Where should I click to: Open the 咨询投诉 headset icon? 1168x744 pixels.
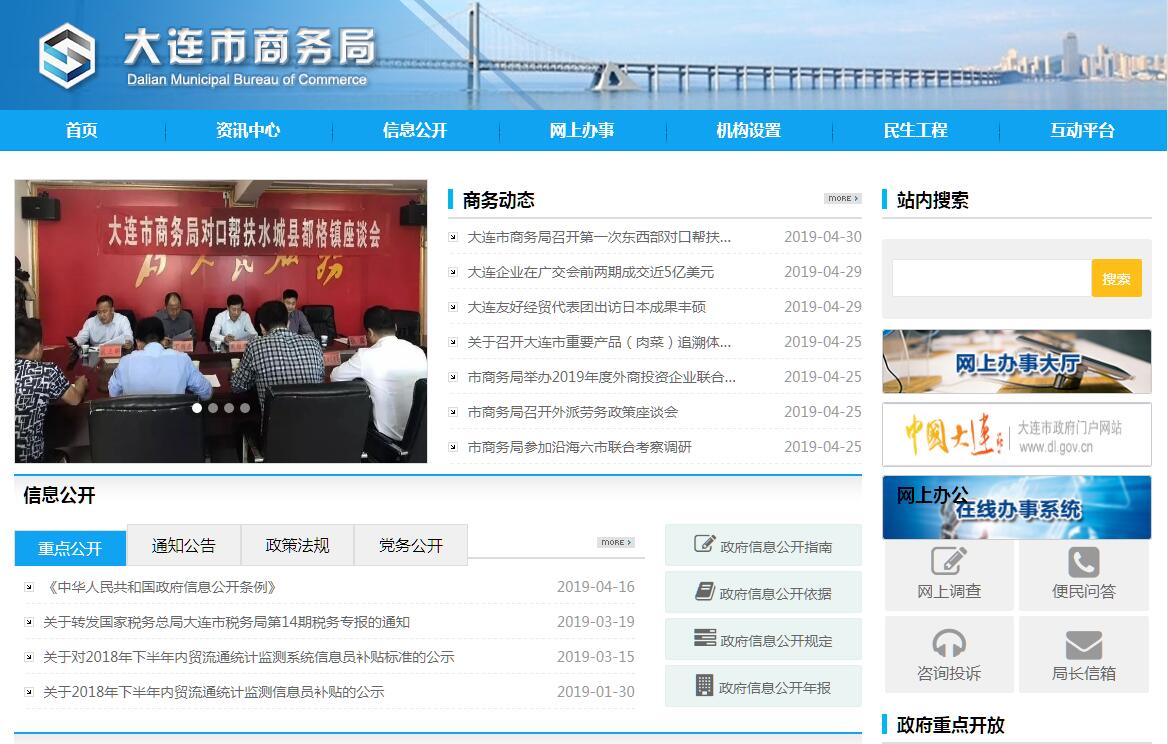[x=949, y=643]
